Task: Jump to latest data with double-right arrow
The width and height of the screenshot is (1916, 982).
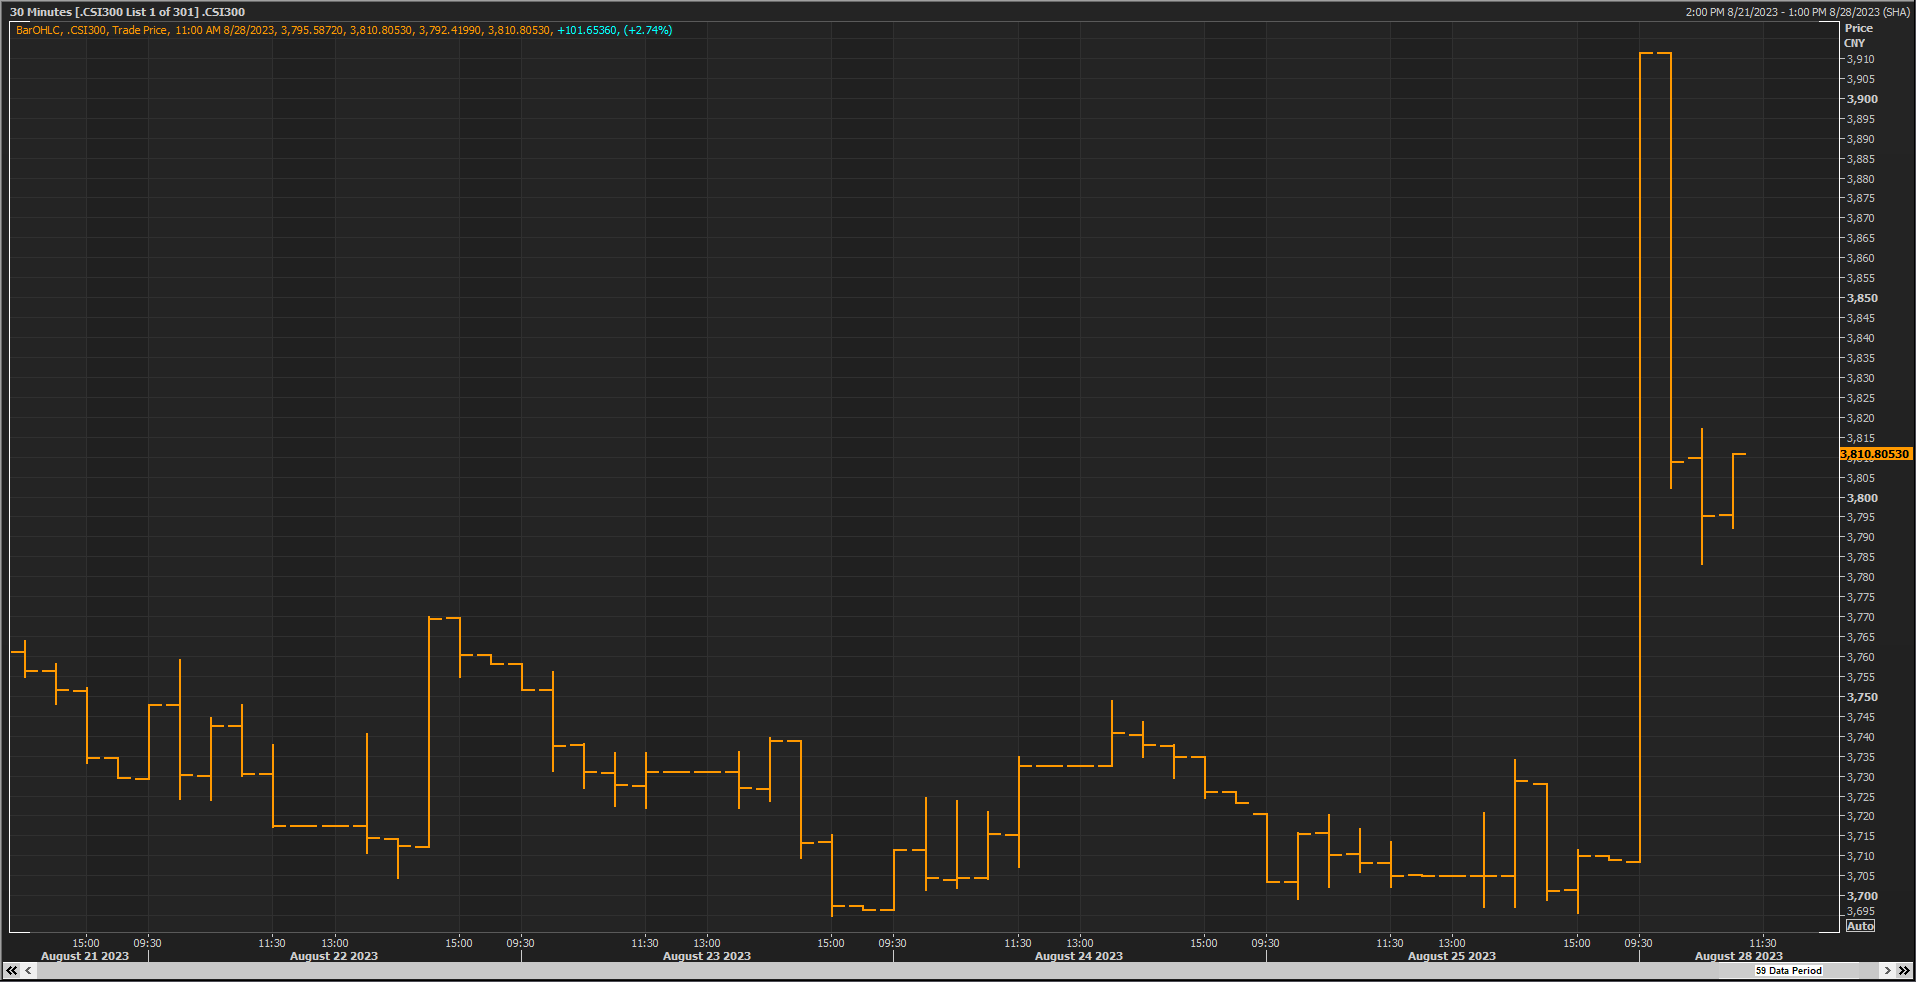Action: (x=1903, y=970)
